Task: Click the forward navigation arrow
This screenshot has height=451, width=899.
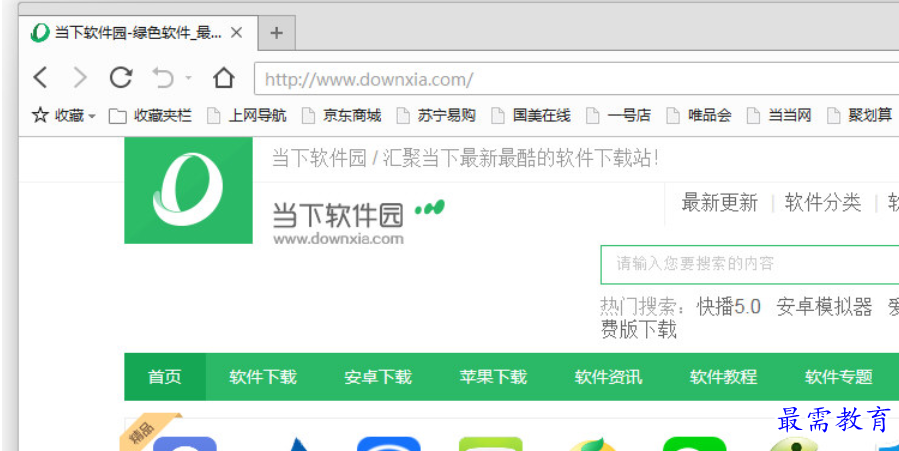Action: point(80,77)
